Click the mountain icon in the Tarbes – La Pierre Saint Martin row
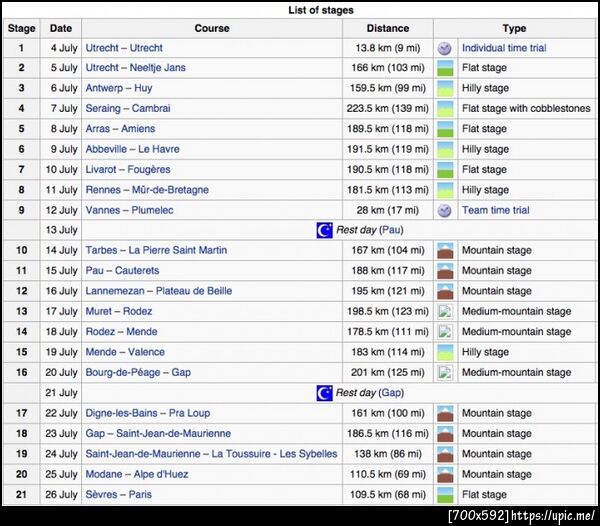Image resolution: width=600 pixels, height=526 pixels. click(445, 251)
